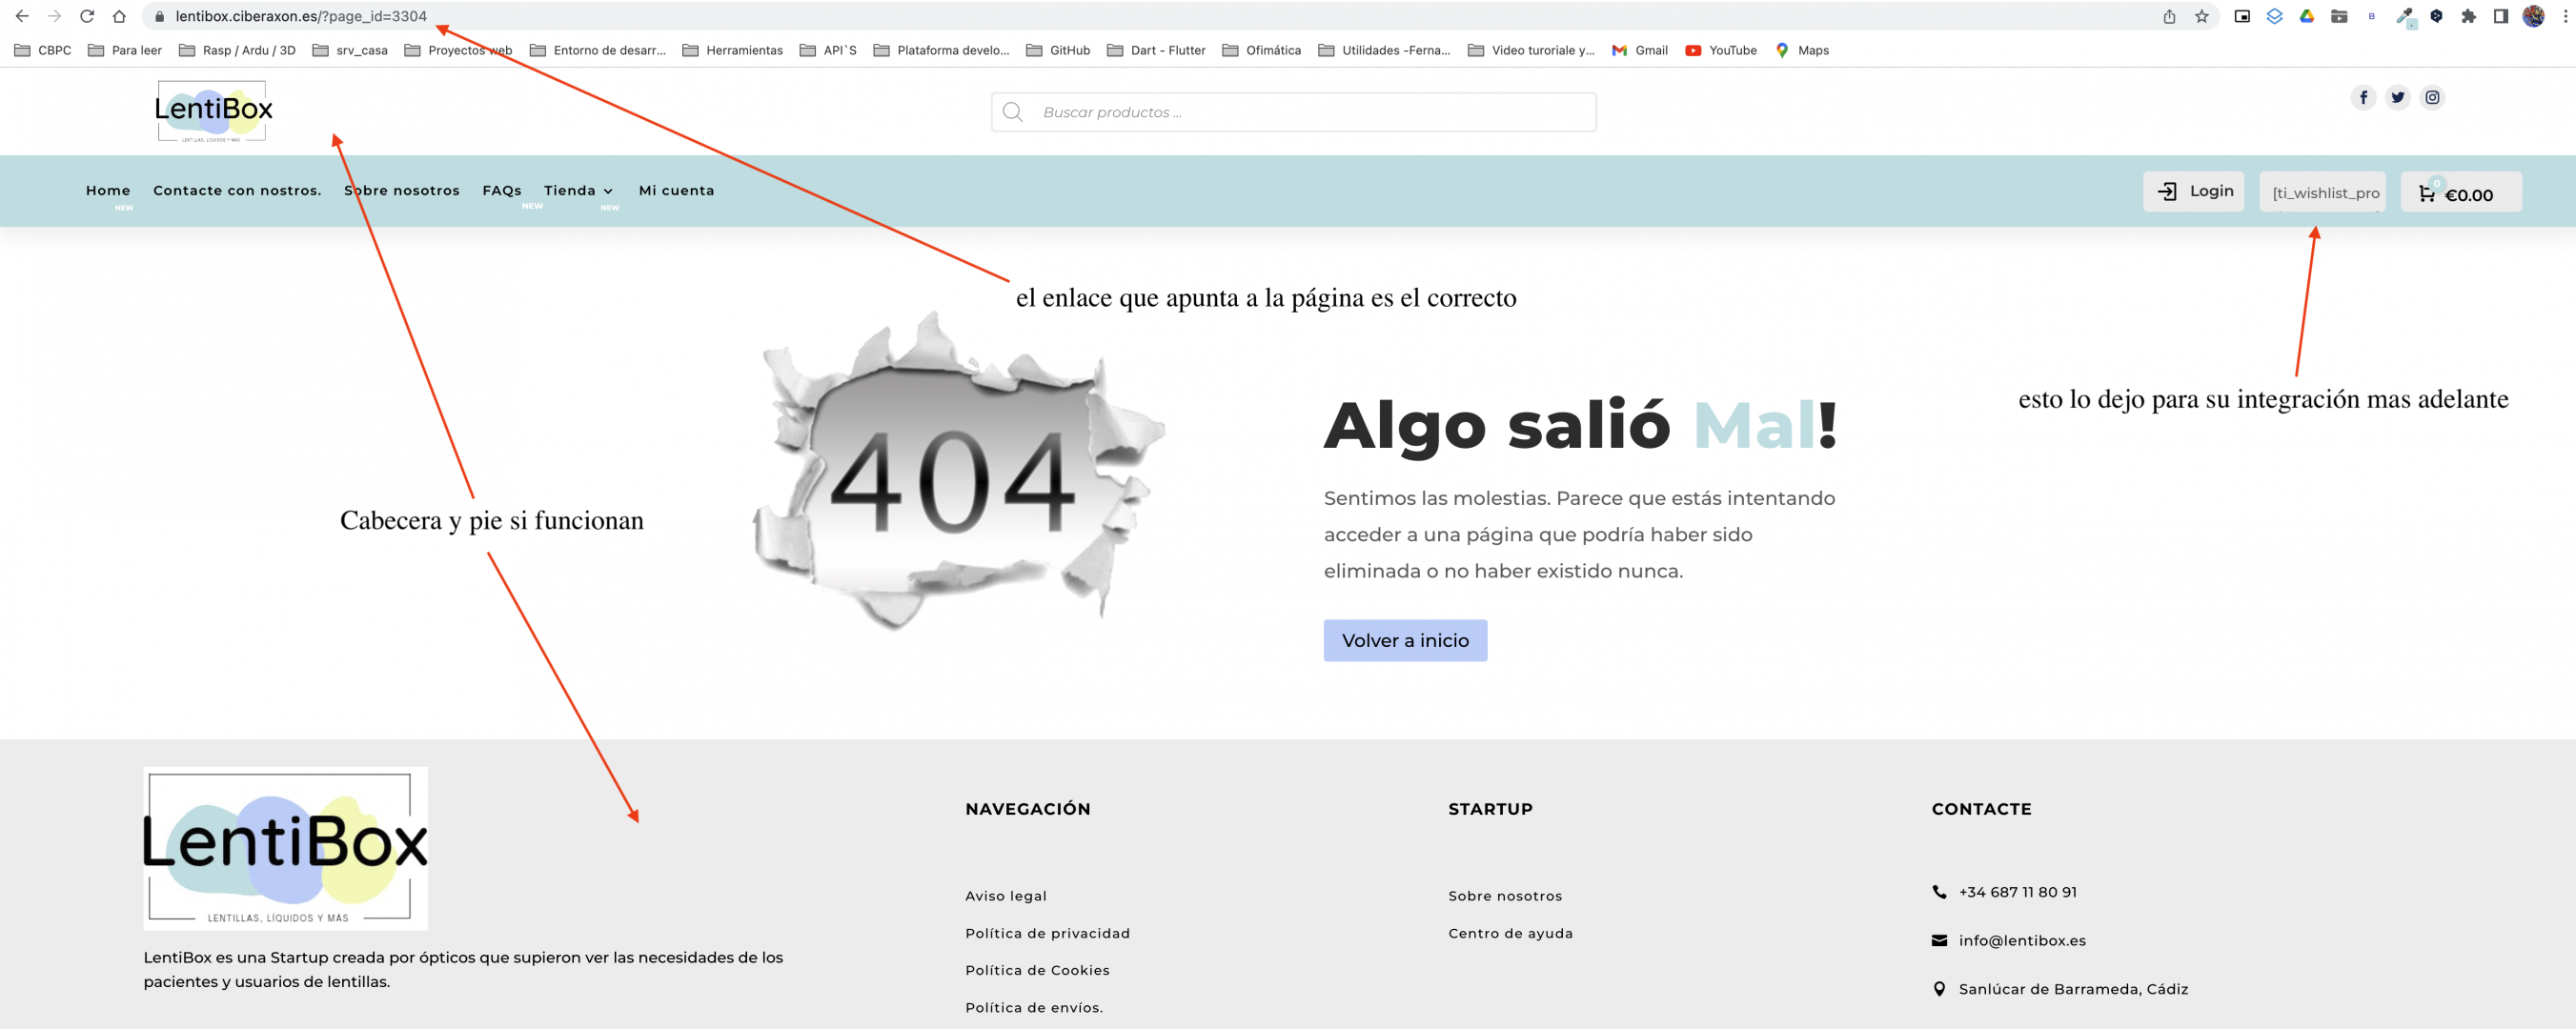Email info@lentibox.es from the footer

[x=2022, y=940]
